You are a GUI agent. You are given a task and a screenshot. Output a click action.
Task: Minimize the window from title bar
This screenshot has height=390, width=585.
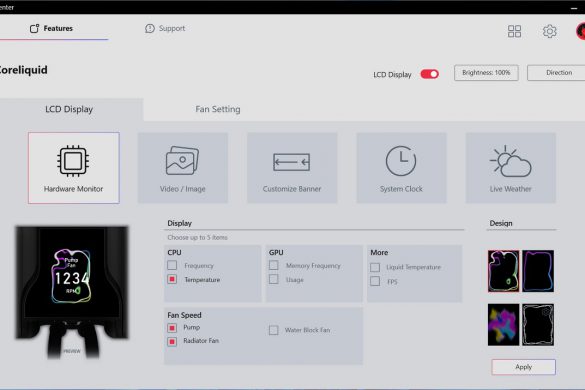574,7
